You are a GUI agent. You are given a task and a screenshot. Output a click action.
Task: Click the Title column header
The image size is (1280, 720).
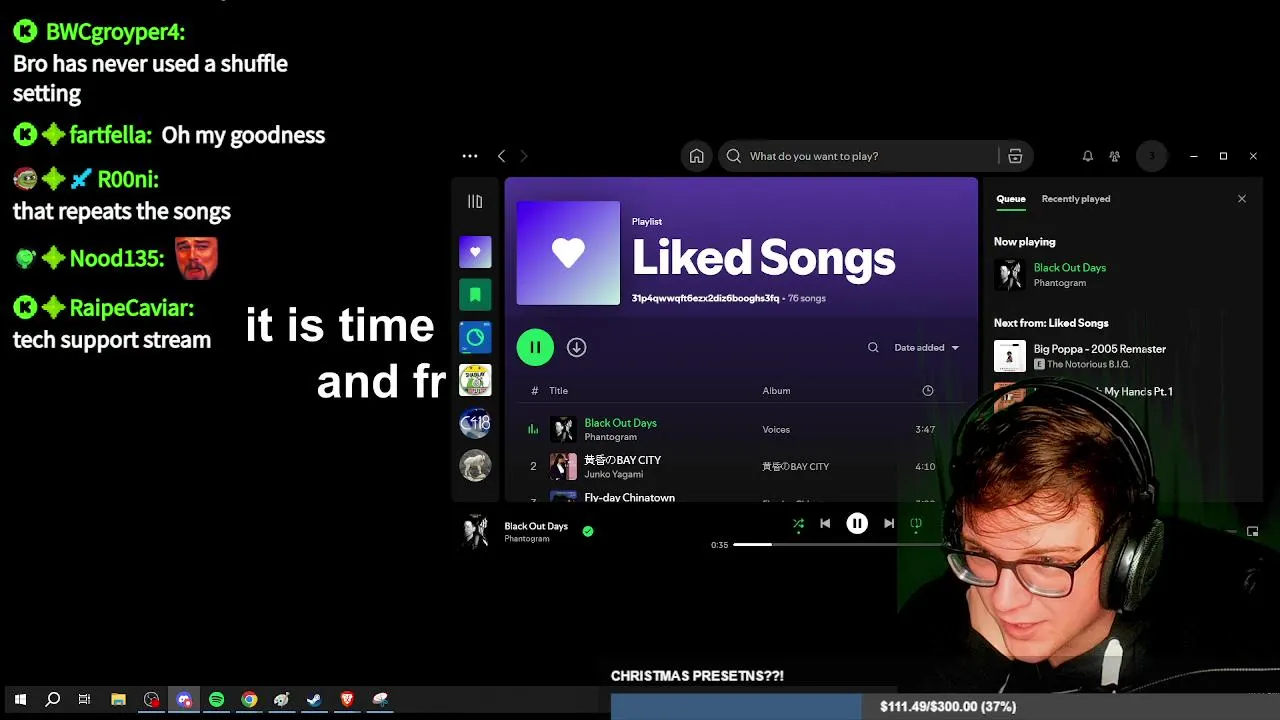[x=558, y=391]
